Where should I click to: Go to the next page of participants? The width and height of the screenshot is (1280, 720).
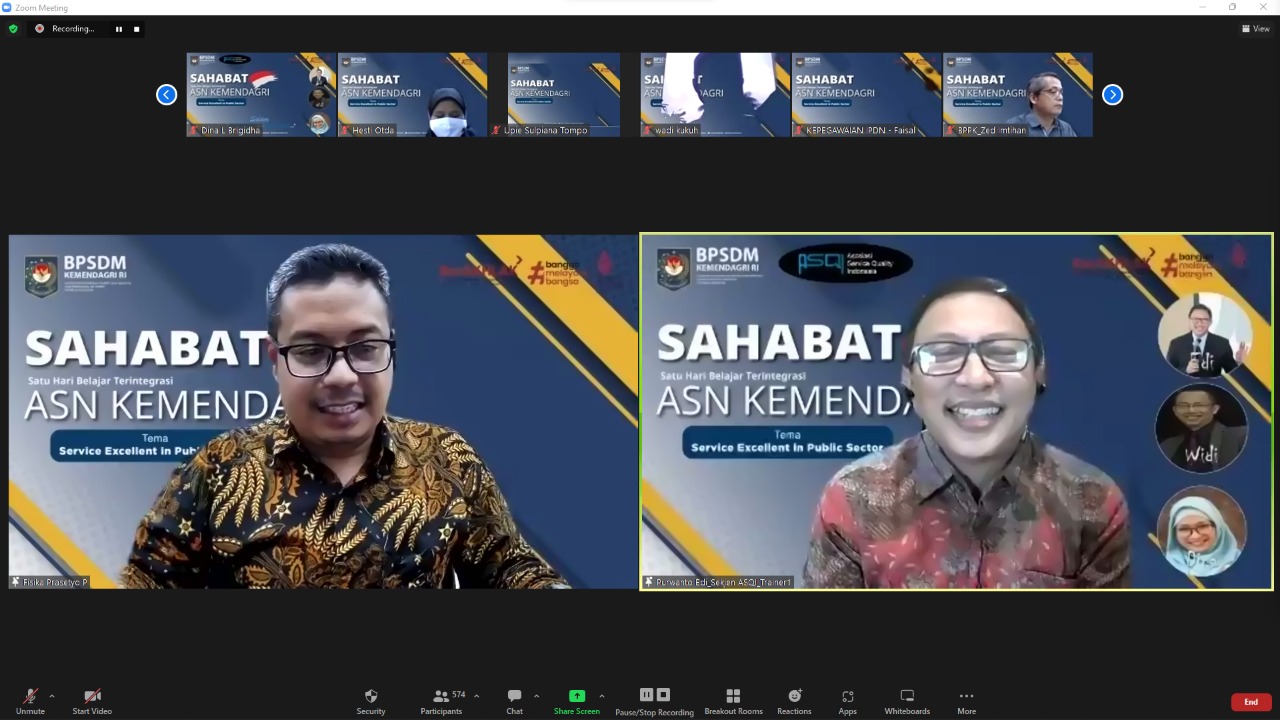pos(1112,94)
